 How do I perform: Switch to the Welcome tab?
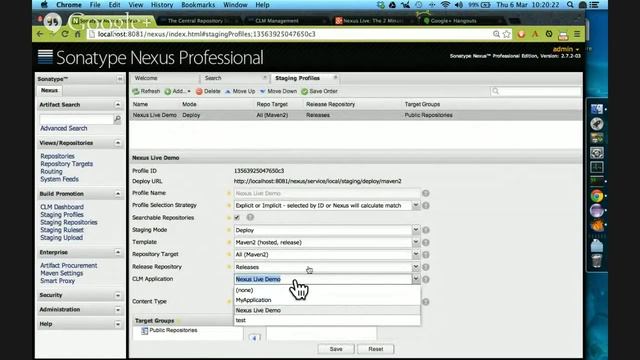pos(146,78)
